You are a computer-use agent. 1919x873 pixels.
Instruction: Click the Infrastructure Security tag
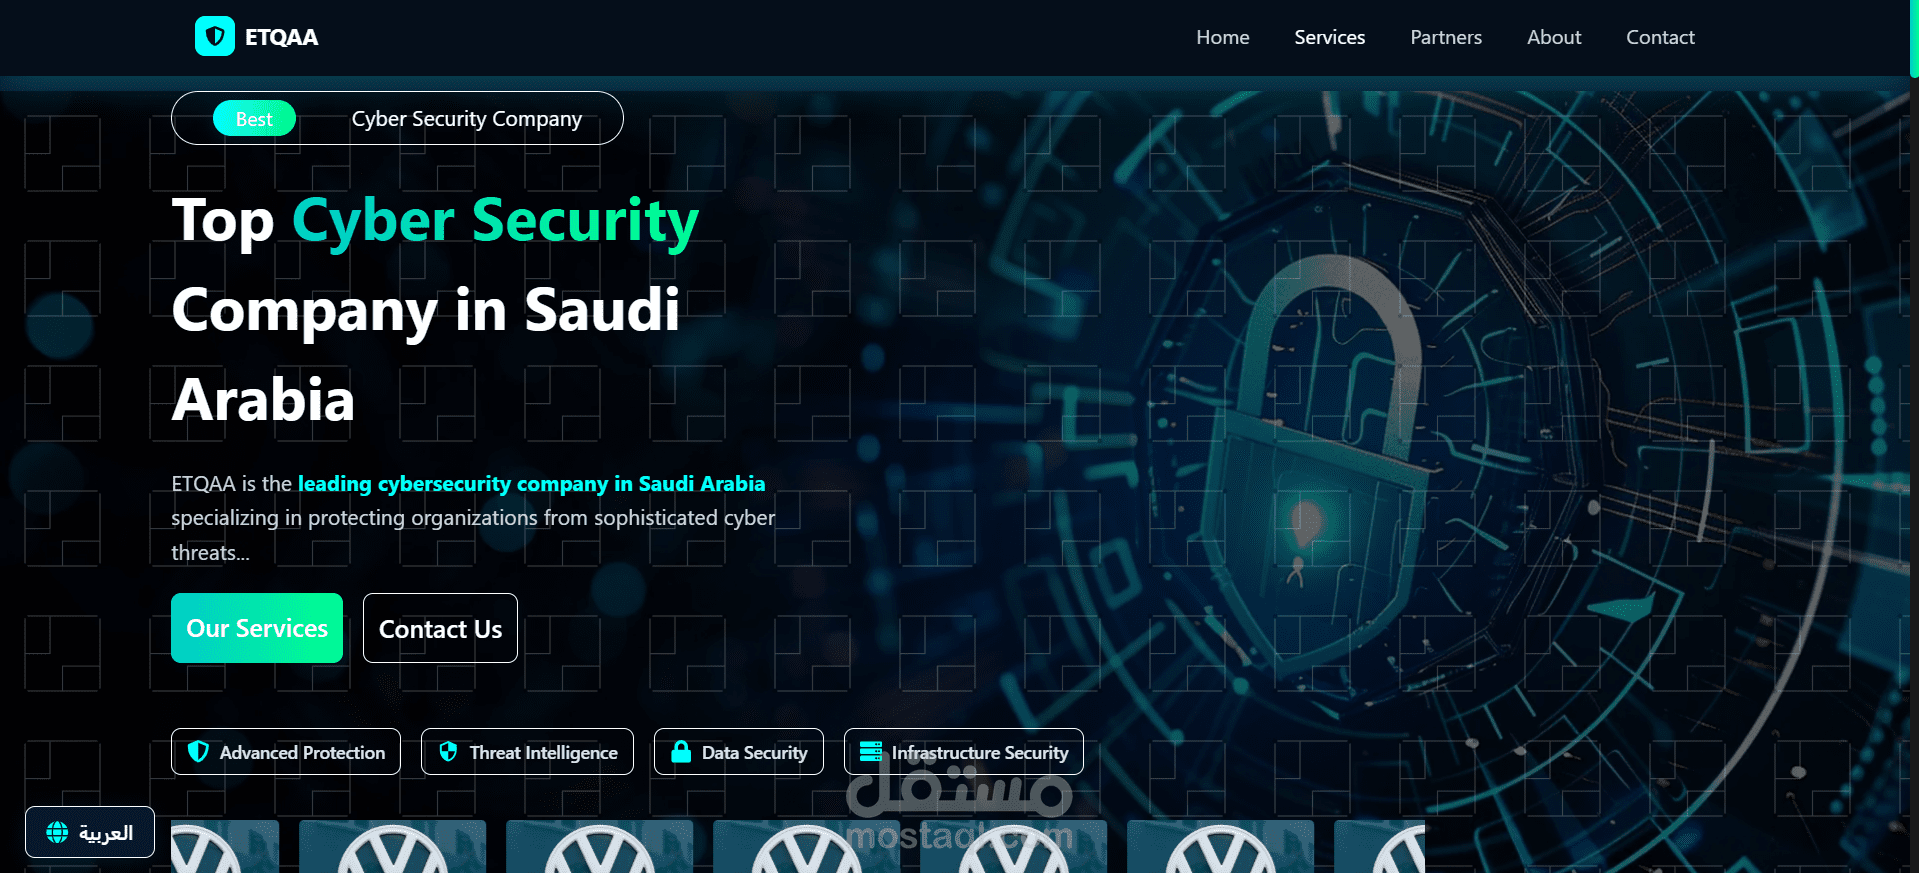(x=964, y=752)
